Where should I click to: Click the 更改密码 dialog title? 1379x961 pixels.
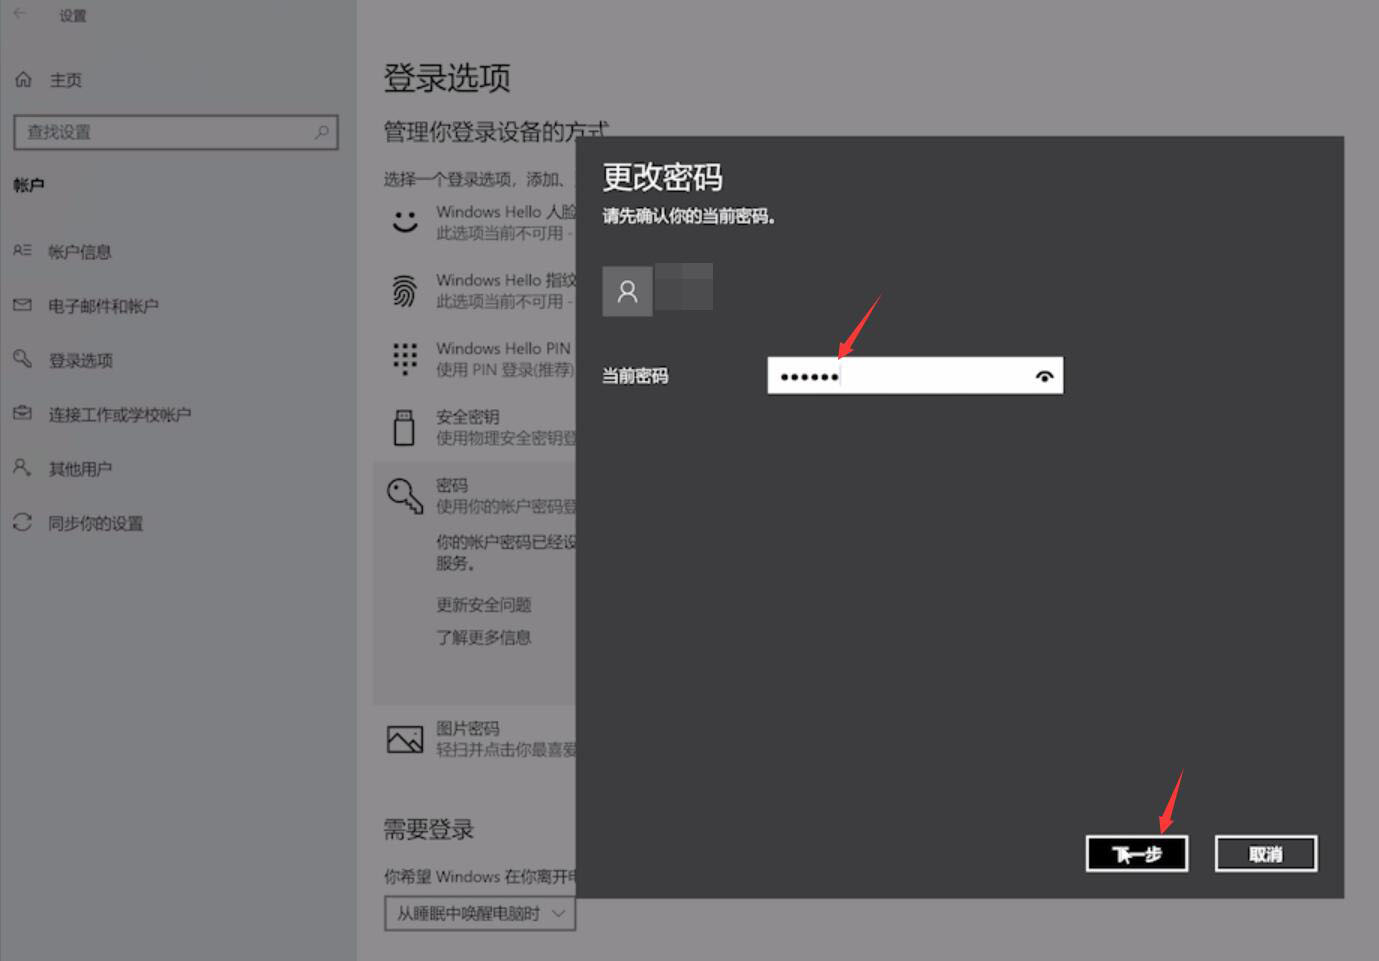coord(662,177)
